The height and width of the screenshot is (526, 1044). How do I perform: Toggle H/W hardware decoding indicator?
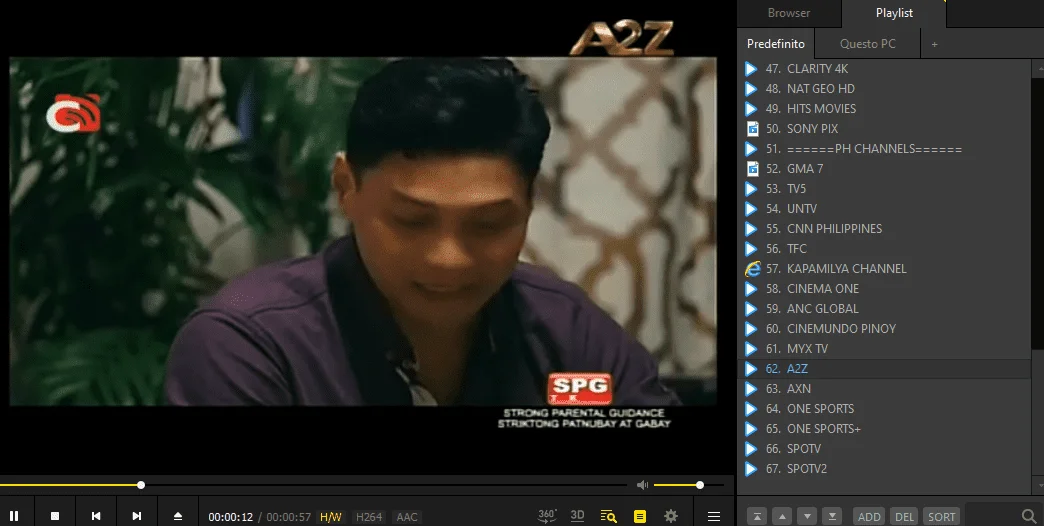click(330, 517)
